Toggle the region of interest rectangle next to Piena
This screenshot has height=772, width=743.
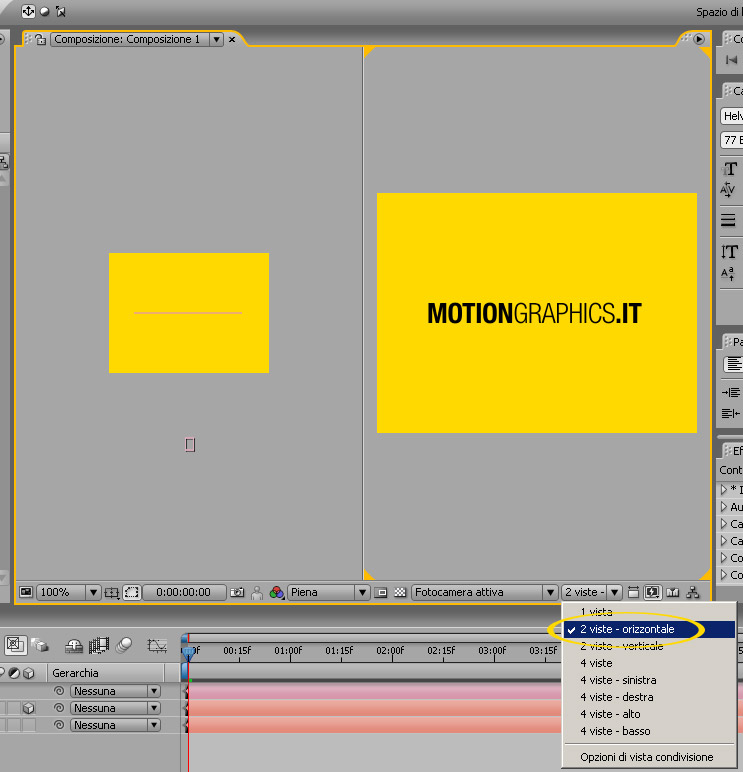click(381, 593)
